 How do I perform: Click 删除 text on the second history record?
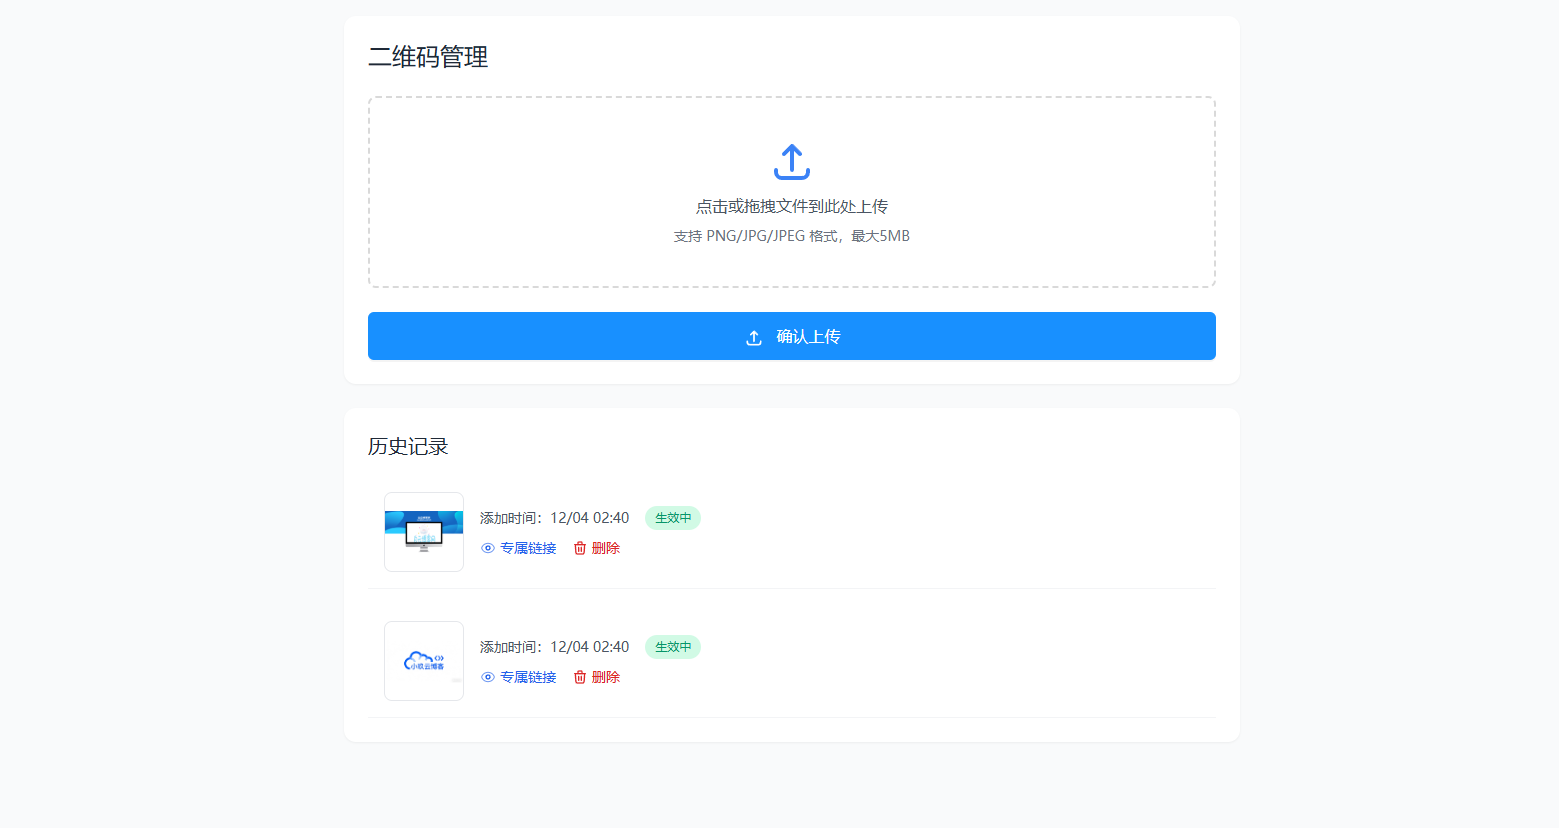click(x=606, y=677)
